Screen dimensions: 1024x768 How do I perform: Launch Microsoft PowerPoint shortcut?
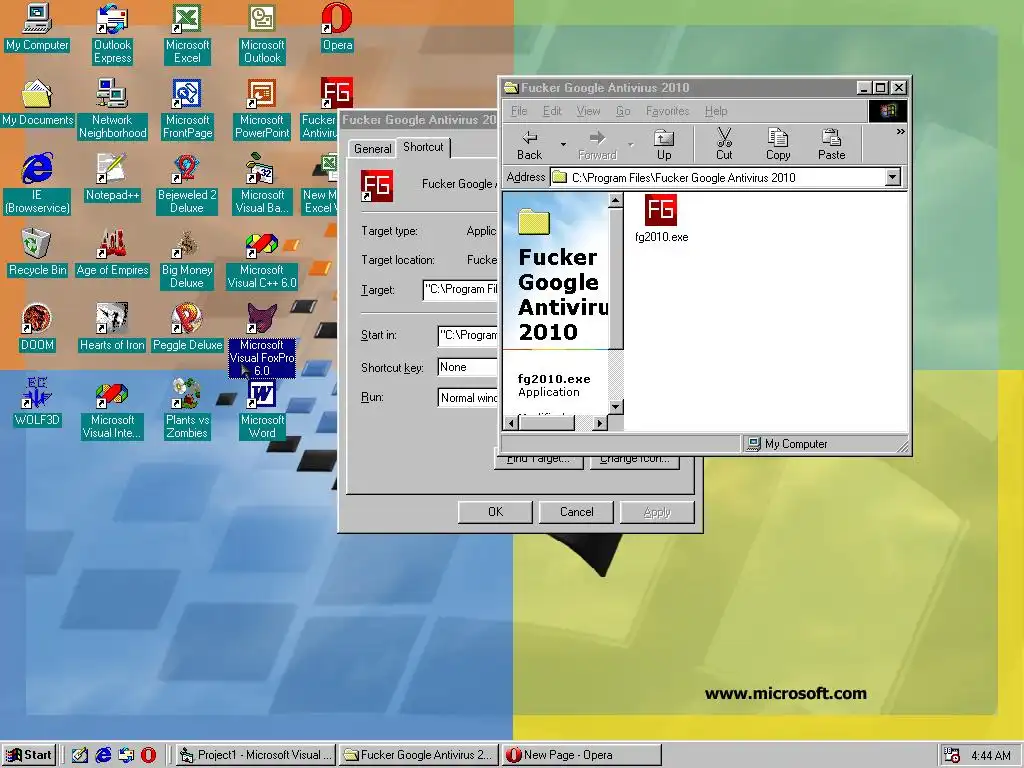coord(262,108)
